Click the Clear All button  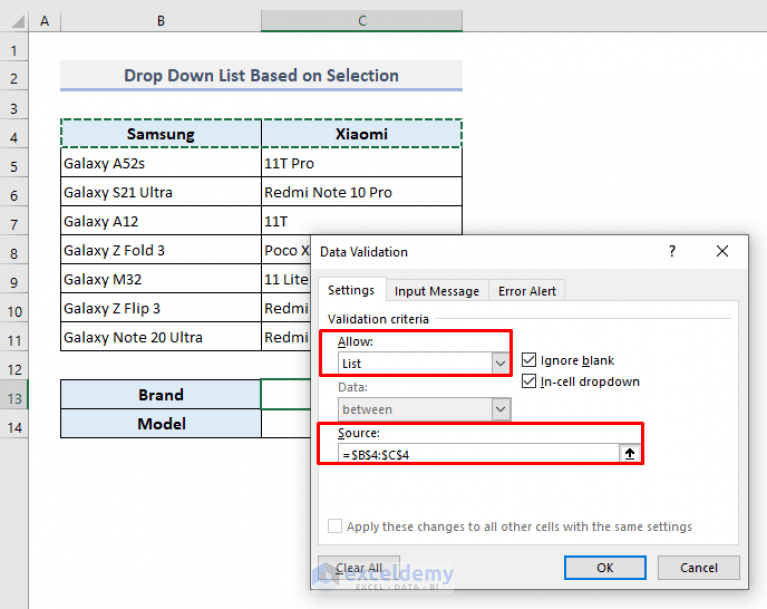(x=359, y=567)
